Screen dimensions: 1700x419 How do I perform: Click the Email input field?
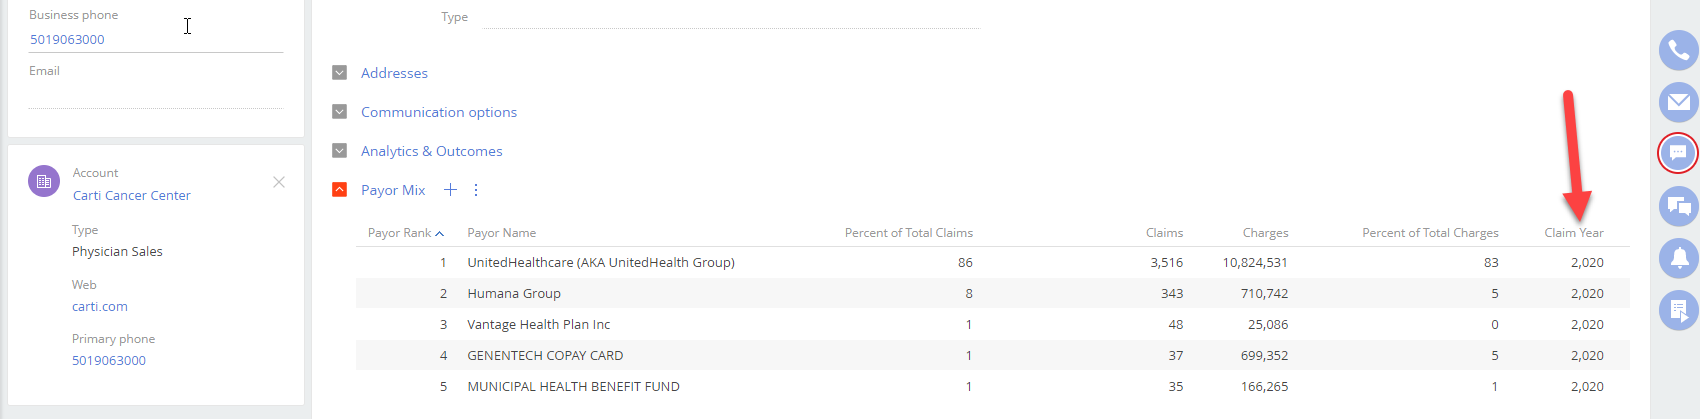[x=155, y=95]
